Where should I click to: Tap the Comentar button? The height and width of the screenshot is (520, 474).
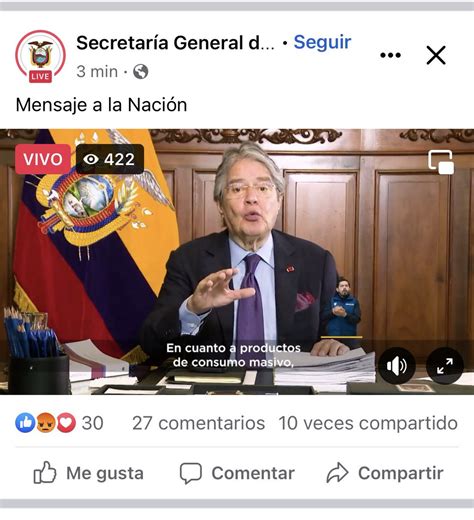coord(237,473)
